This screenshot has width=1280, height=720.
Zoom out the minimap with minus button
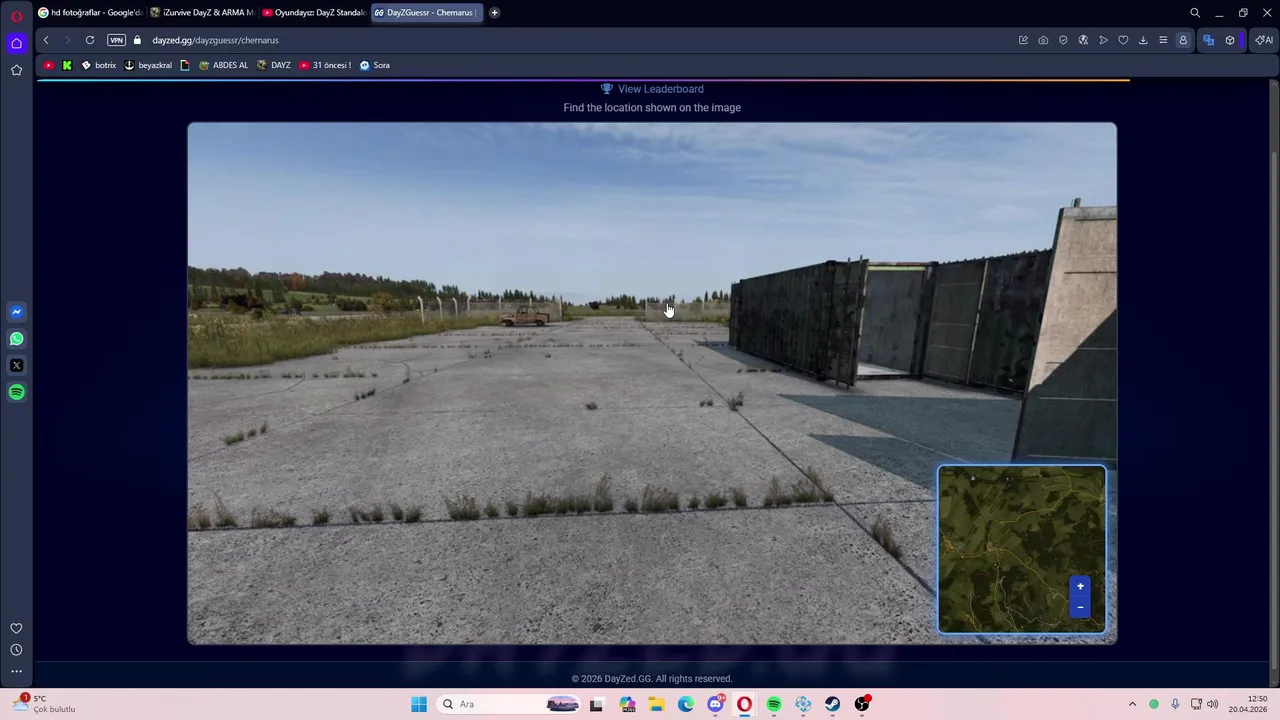[1080, 606]
